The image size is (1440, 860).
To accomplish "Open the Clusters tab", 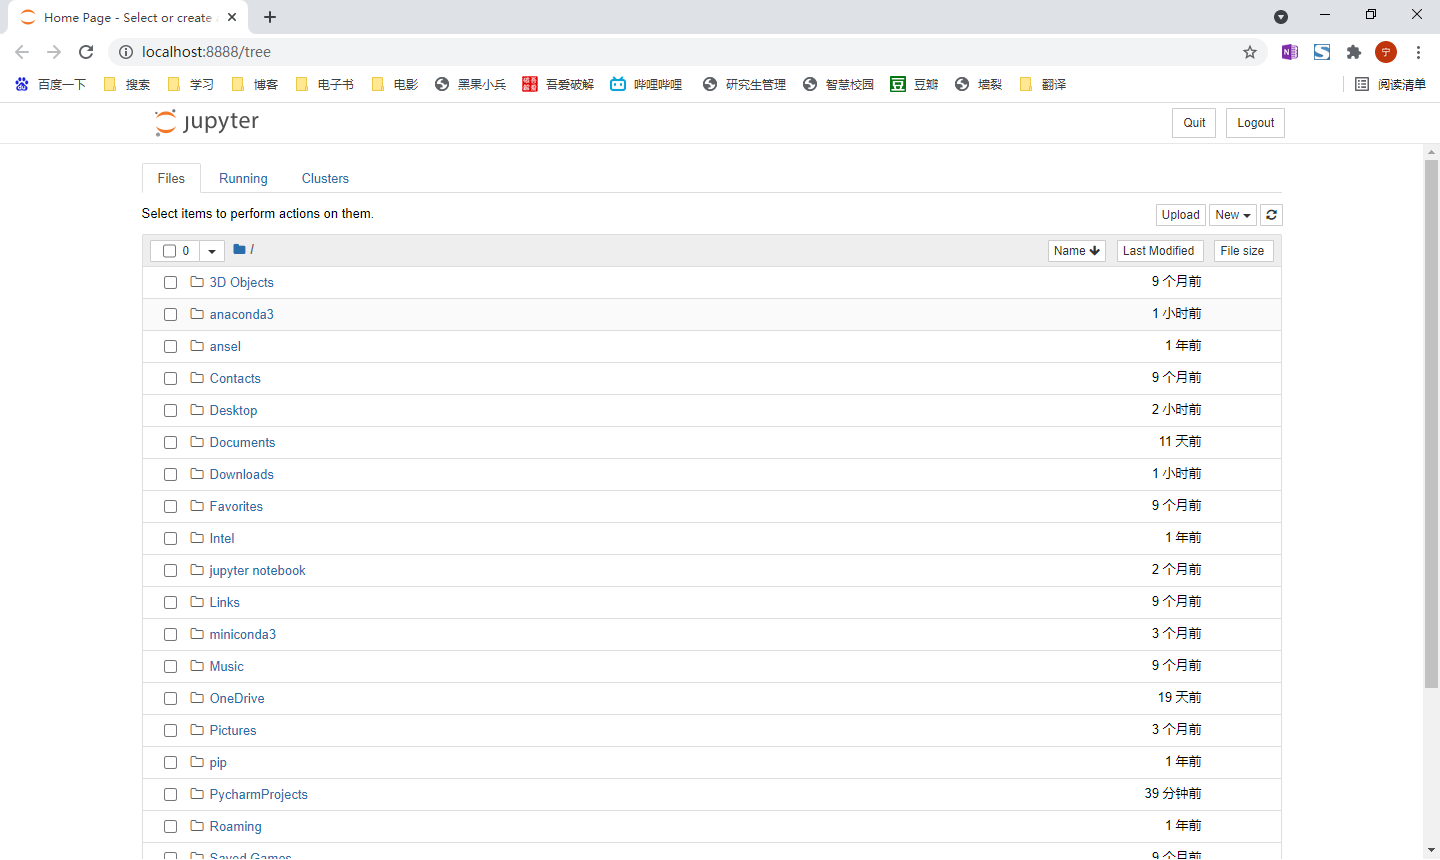I will [325, 178].
